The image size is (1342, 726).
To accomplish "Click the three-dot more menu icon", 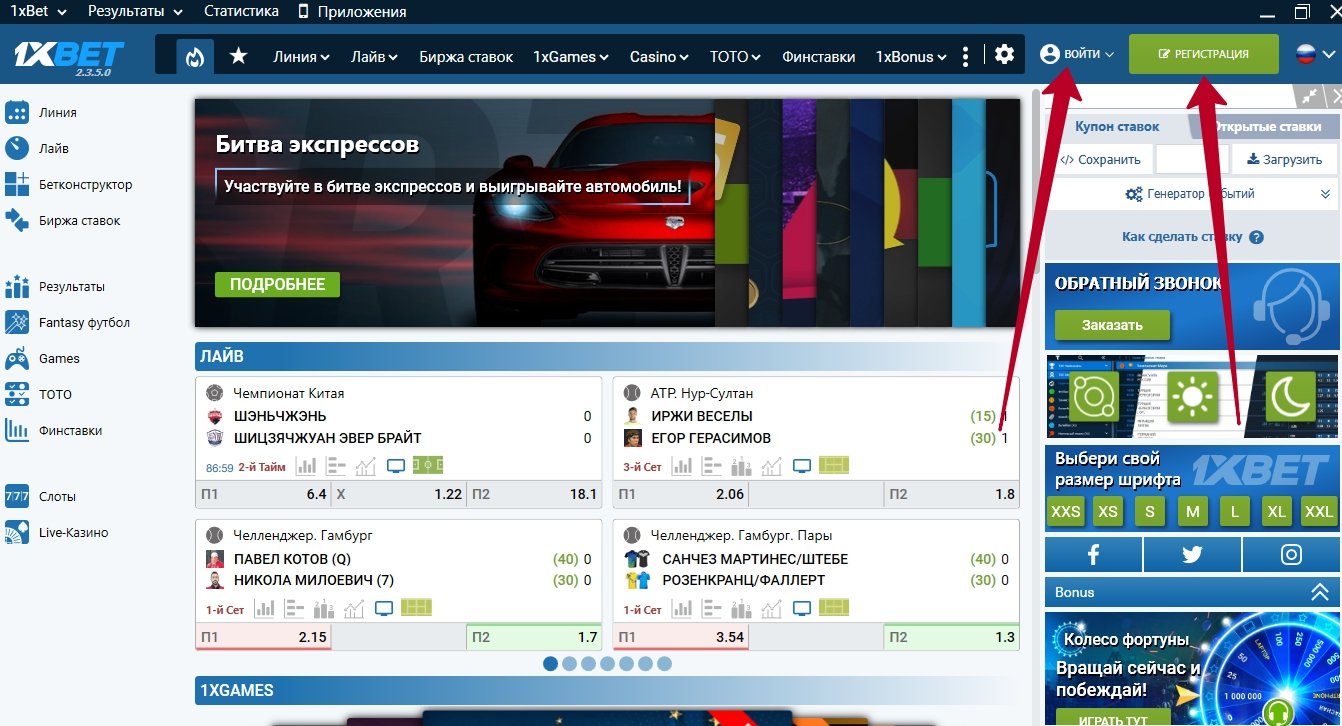I will 965,56.
